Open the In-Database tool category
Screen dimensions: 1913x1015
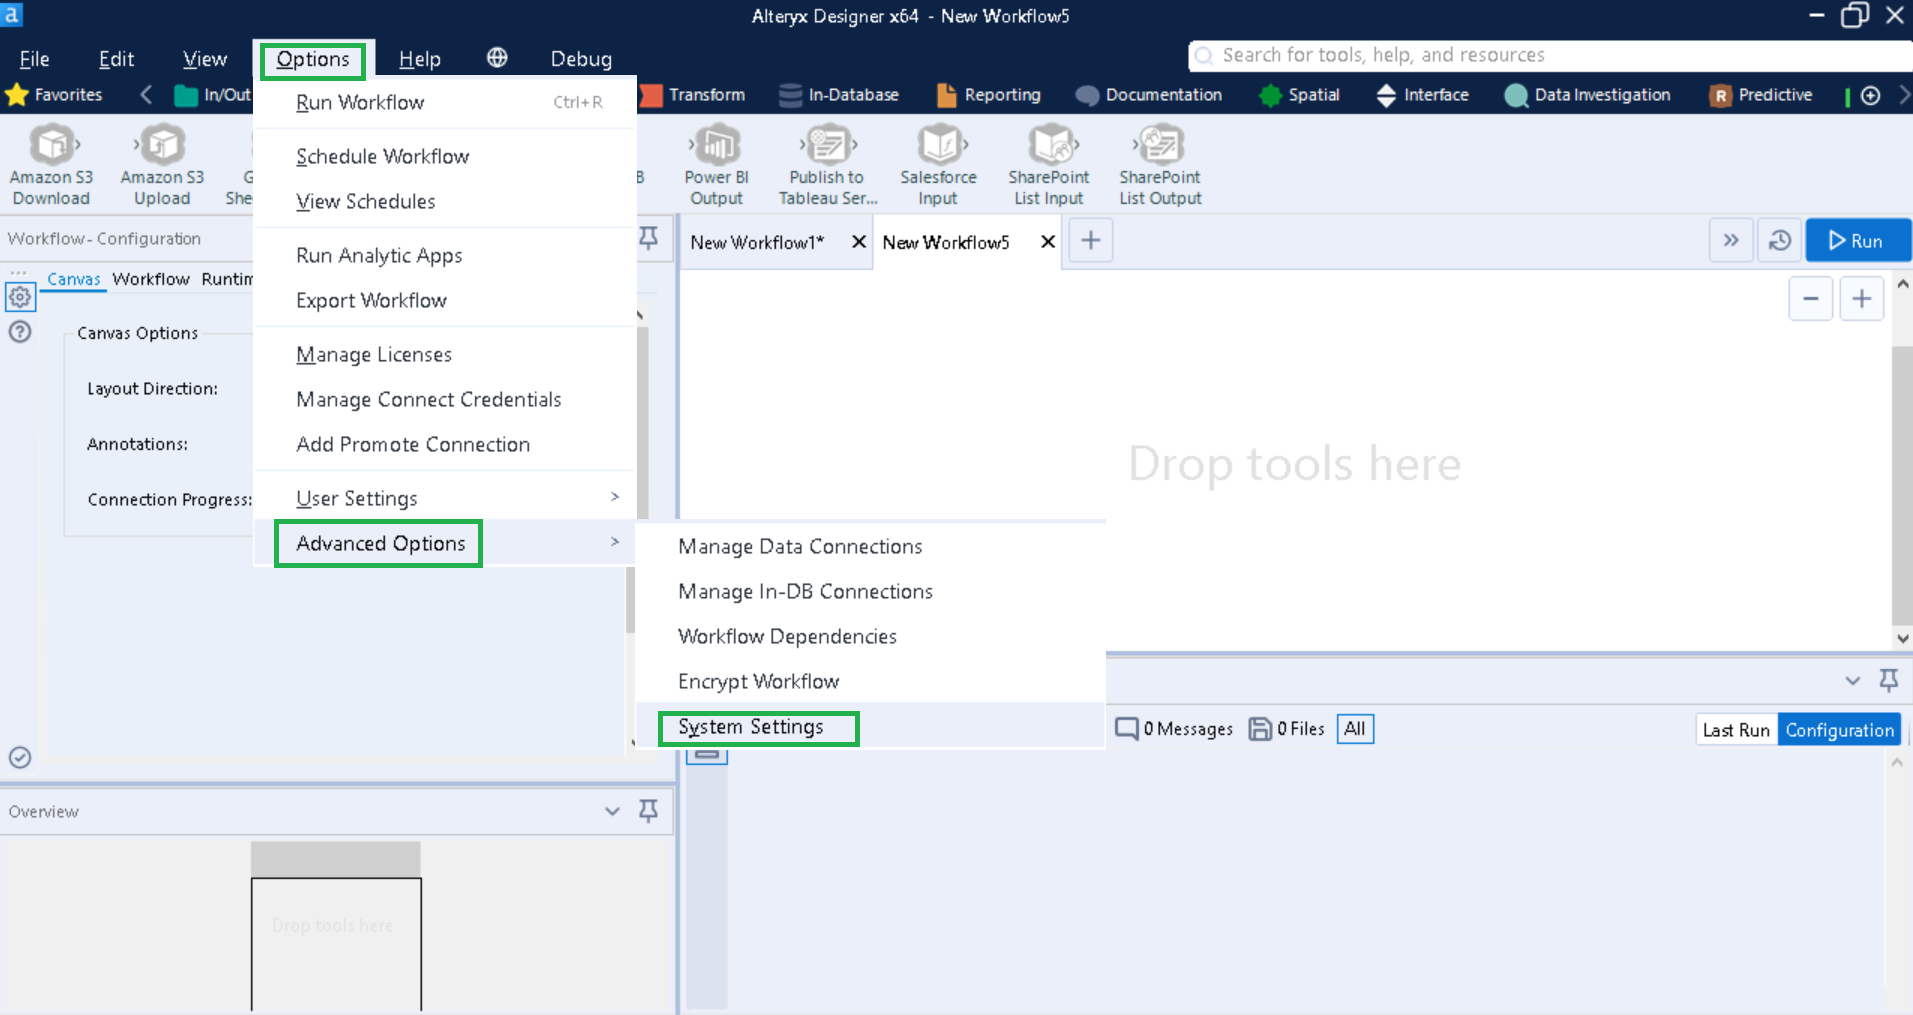coord(838,95)
